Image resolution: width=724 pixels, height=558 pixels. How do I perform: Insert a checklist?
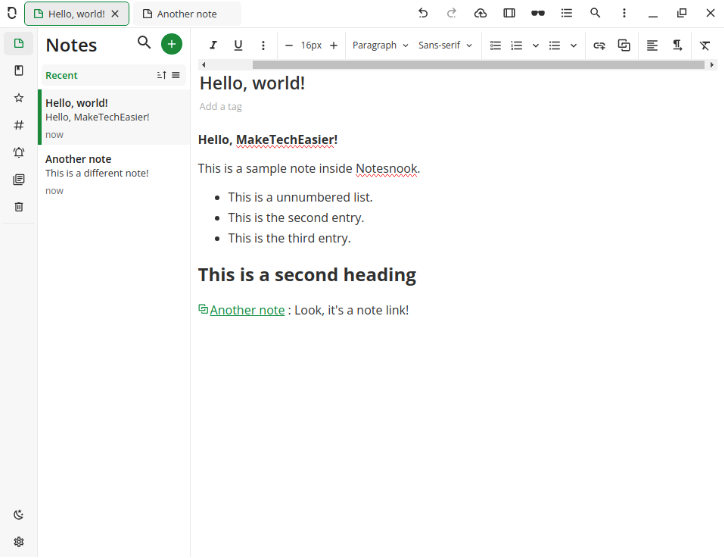[495, 45]
